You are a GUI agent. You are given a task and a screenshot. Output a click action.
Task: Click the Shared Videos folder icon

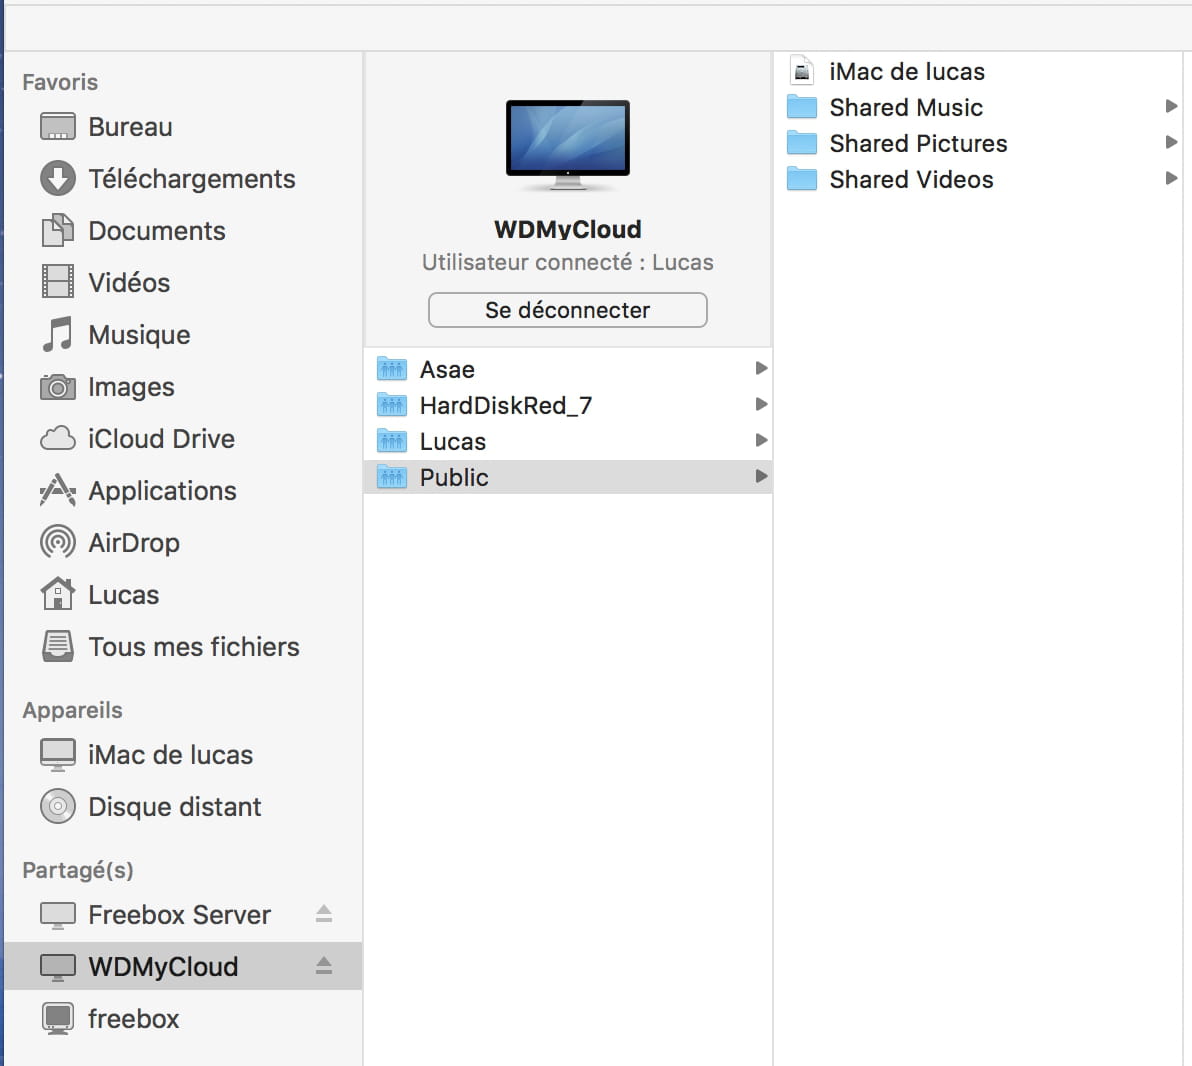[x=802, y=179]
